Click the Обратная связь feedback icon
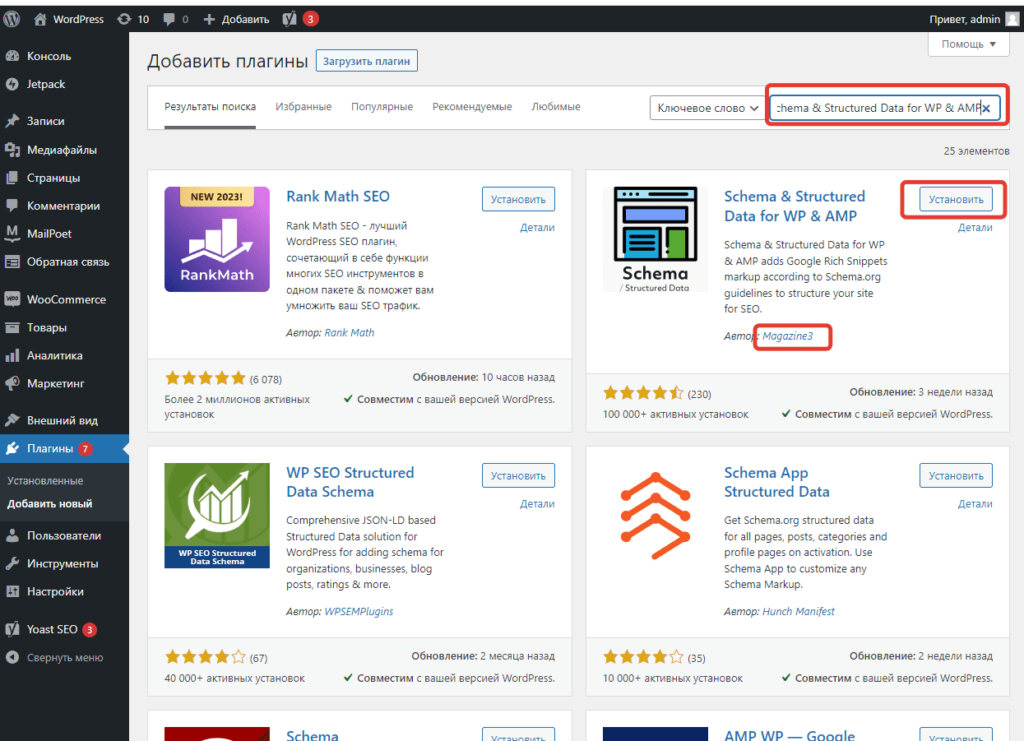Image resolution: width=1024 pixels, height=741 pixels. (12, 262)
